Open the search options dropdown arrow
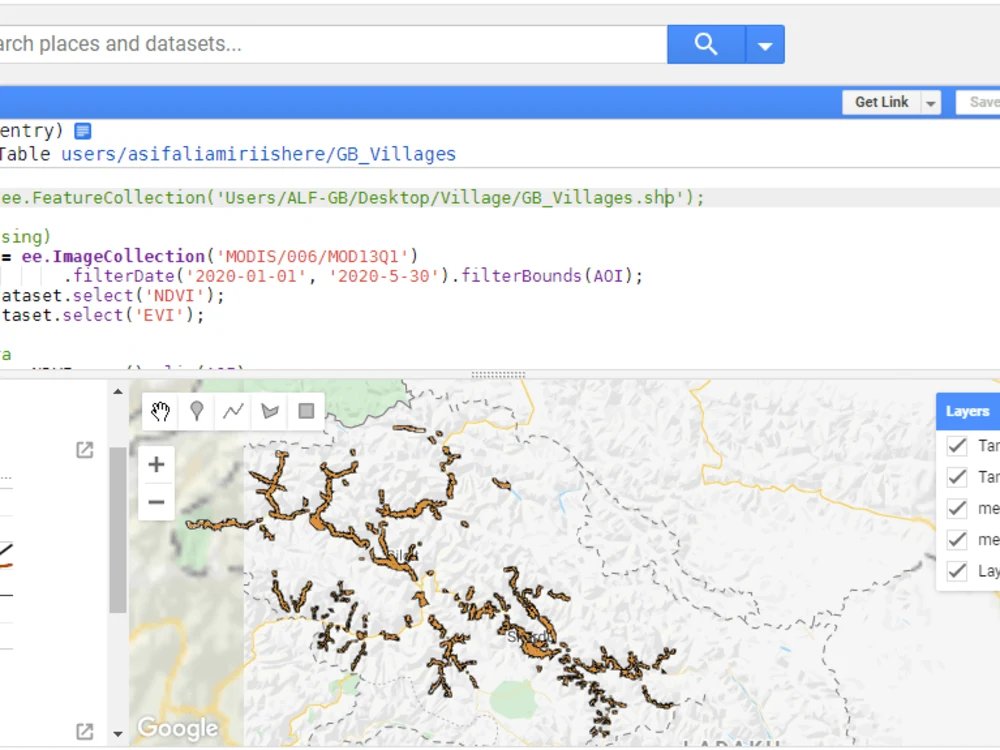 pyautogui.click(x=765, y=44)
